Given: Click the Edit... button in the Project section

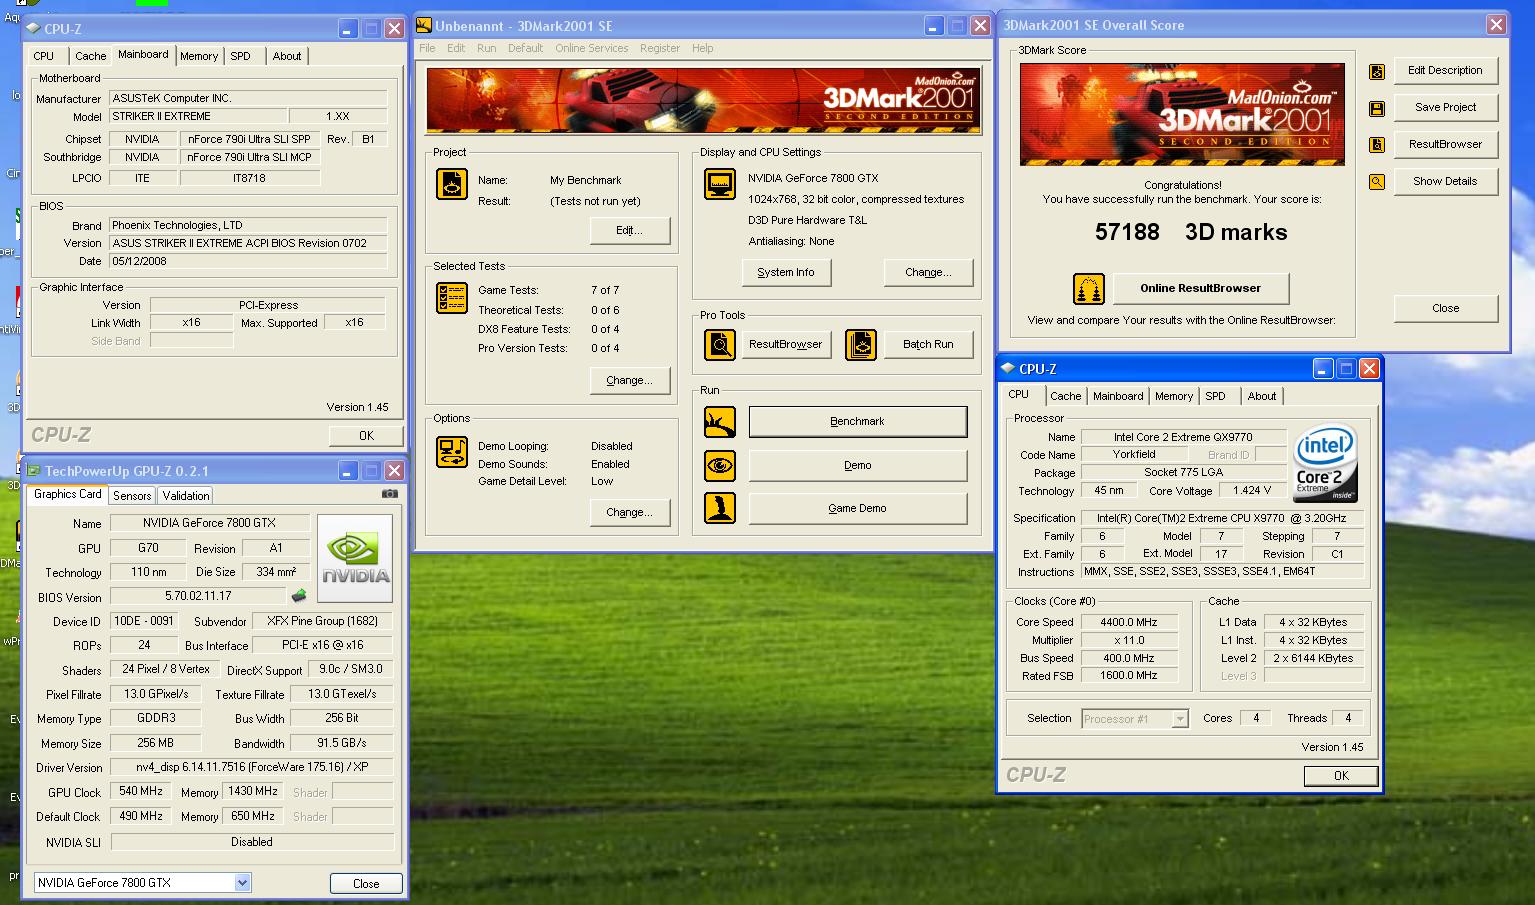Looking at the screenshot, I should [x=629, y=230].
